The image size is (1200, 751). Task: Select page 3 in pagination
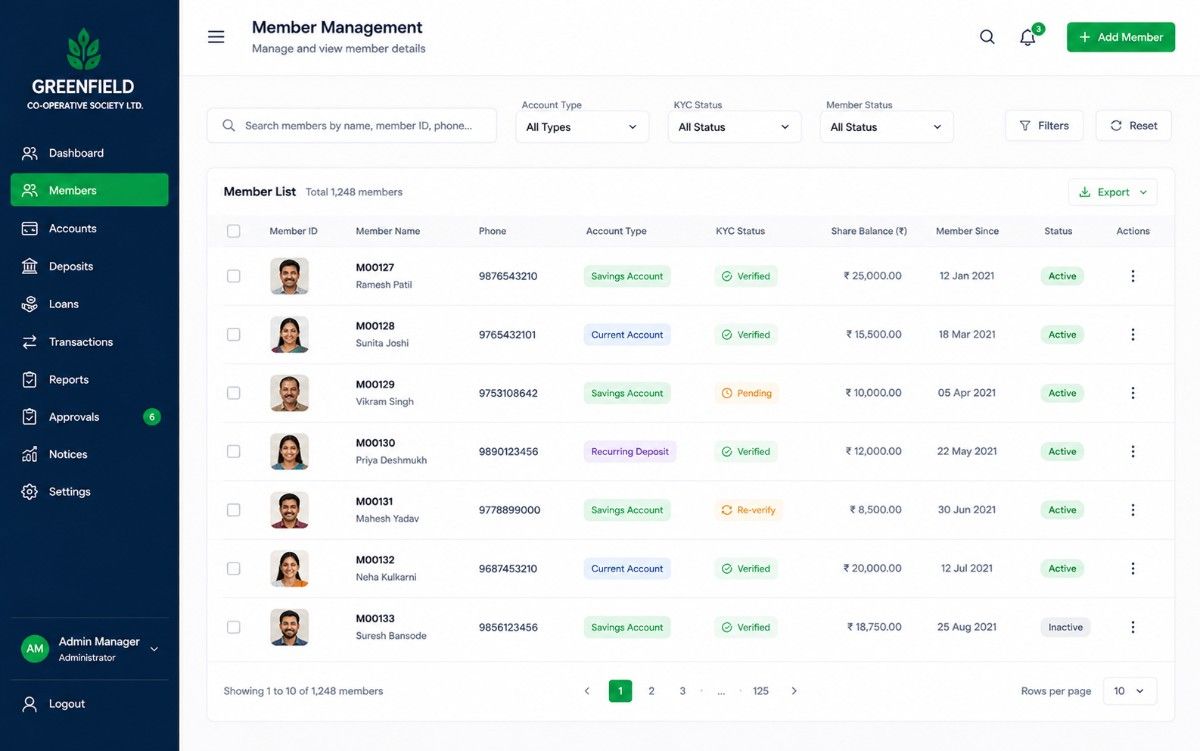coord(683,691)
